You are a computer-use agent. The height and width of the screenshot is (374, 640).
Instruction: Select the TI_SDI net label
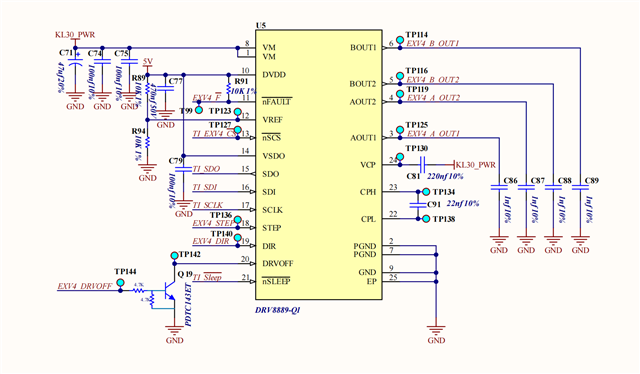click(205, 187)
